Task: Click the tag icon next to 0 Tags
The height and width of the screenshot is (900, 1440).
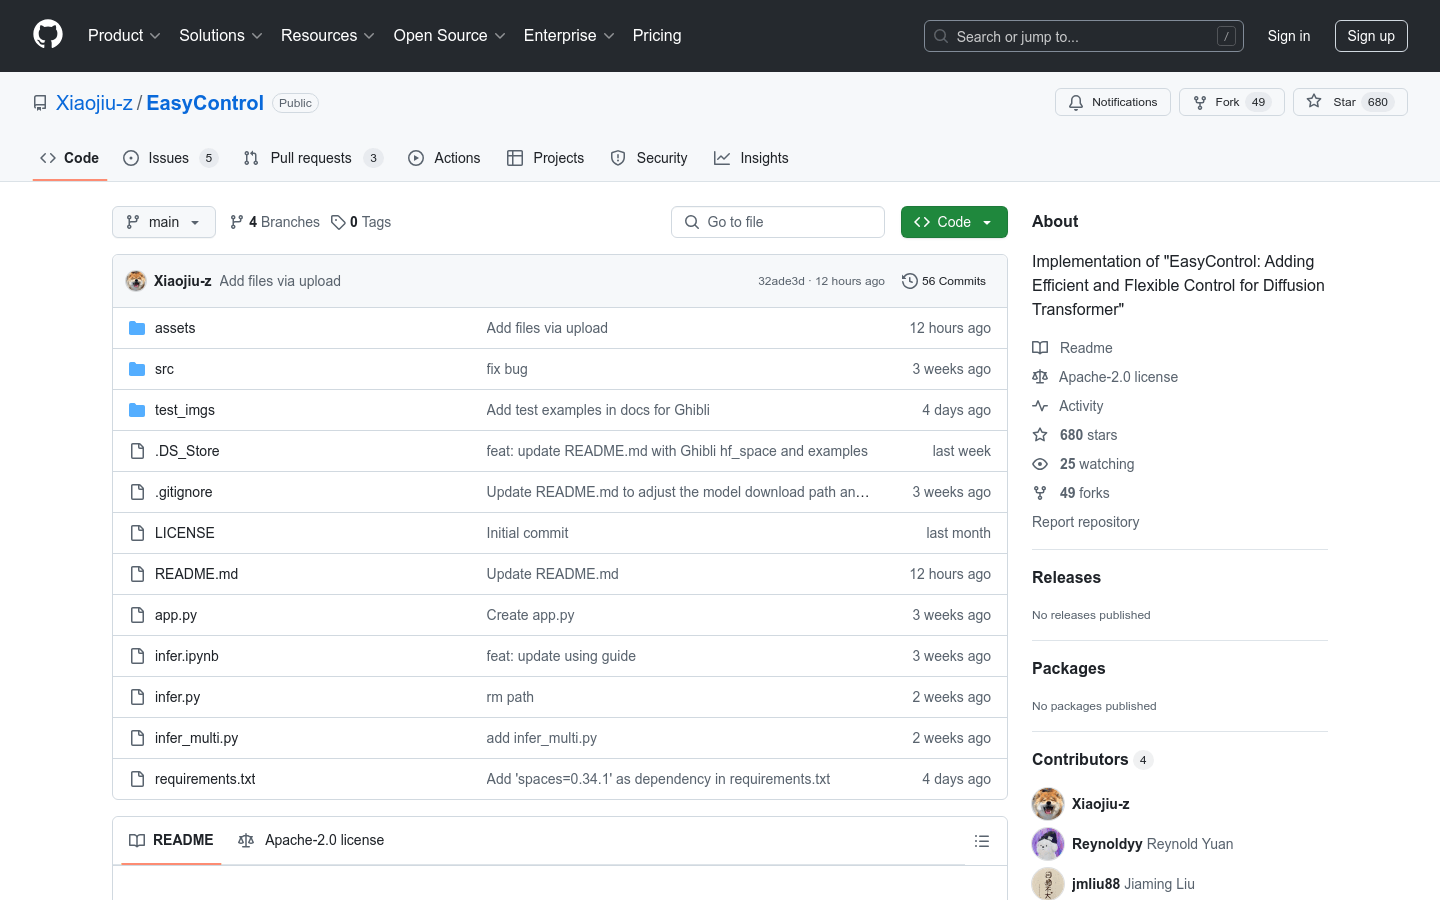Action: coord(338,222)
